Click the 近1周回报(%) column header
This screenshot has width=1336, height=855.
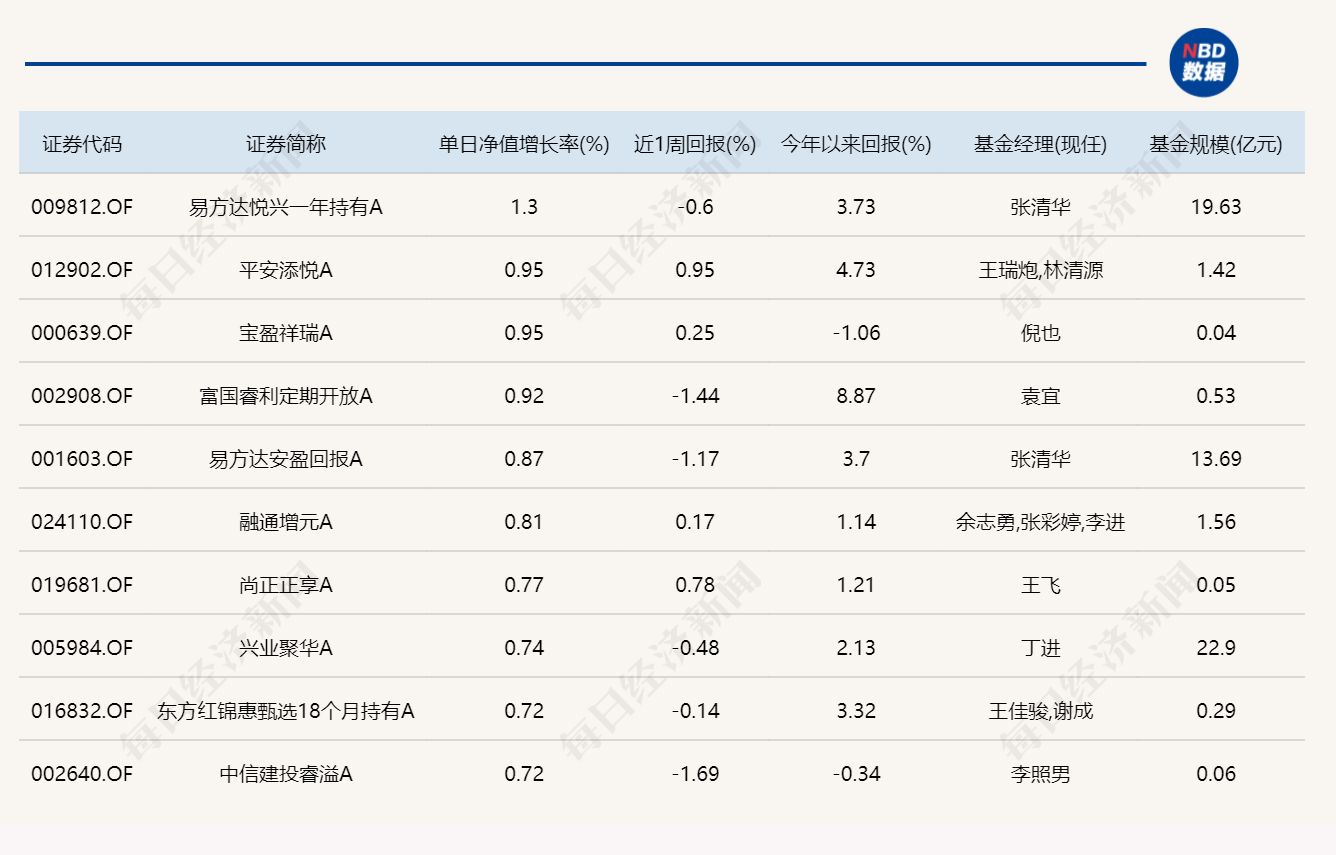pos(695,144)
